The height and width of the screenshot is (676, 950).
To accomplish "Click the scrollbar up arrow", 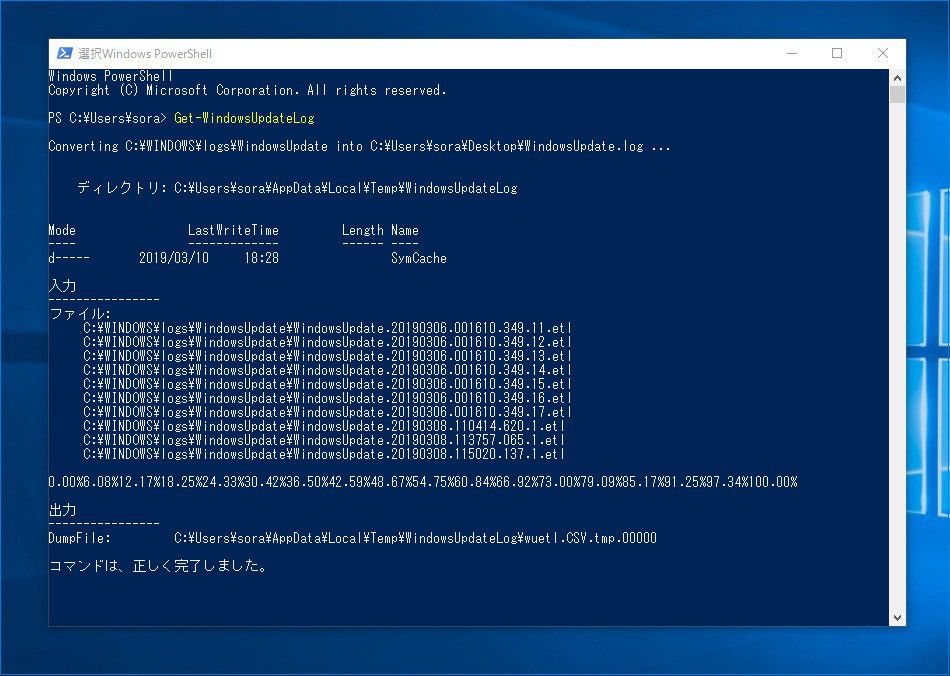I will pyautogui.click(x=897, y=78).
